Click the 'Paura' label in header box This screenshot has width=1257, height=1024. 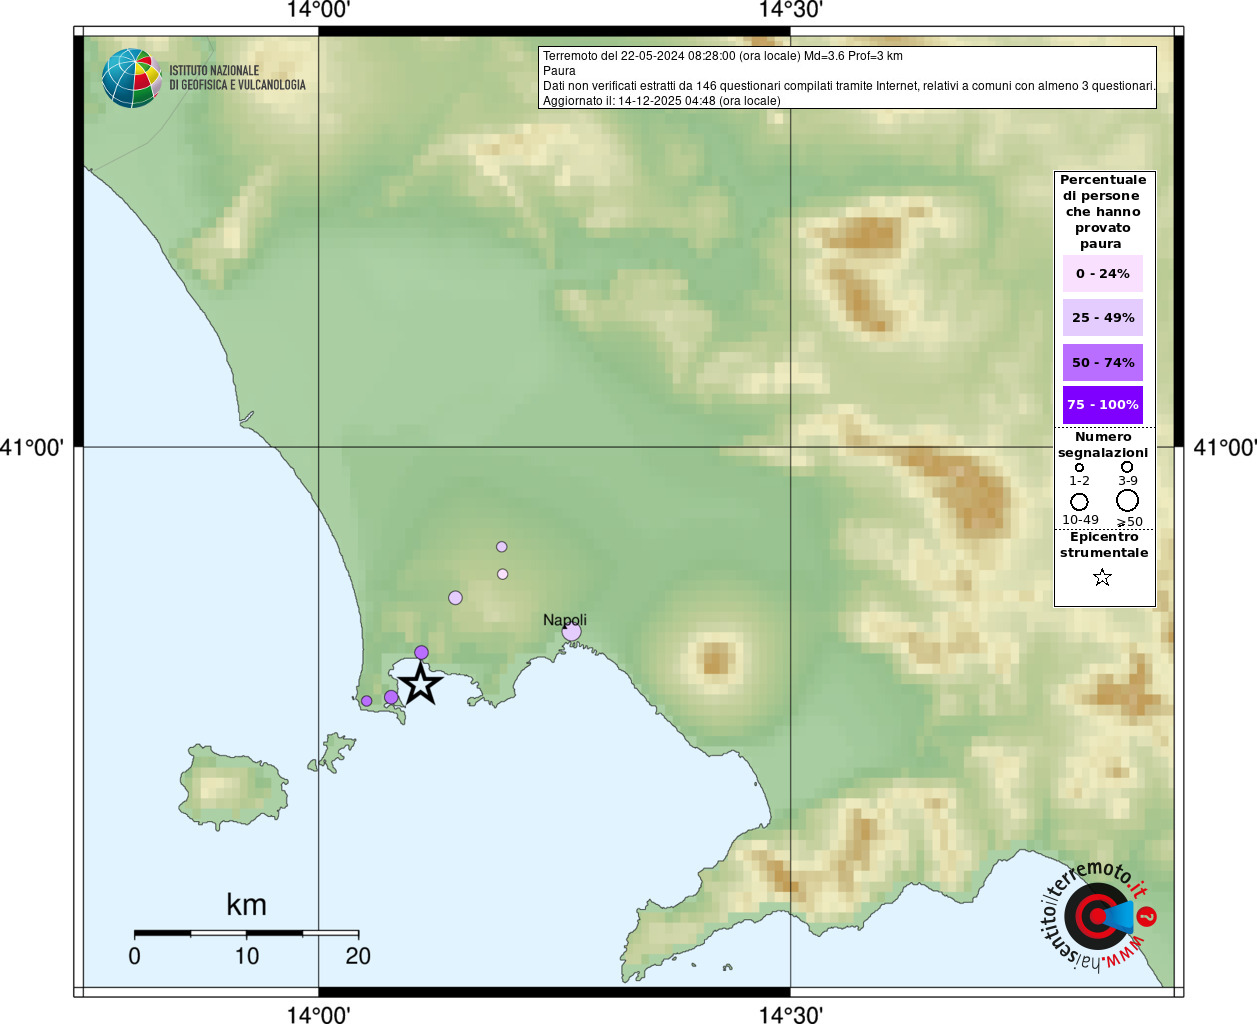click(559, 71)
